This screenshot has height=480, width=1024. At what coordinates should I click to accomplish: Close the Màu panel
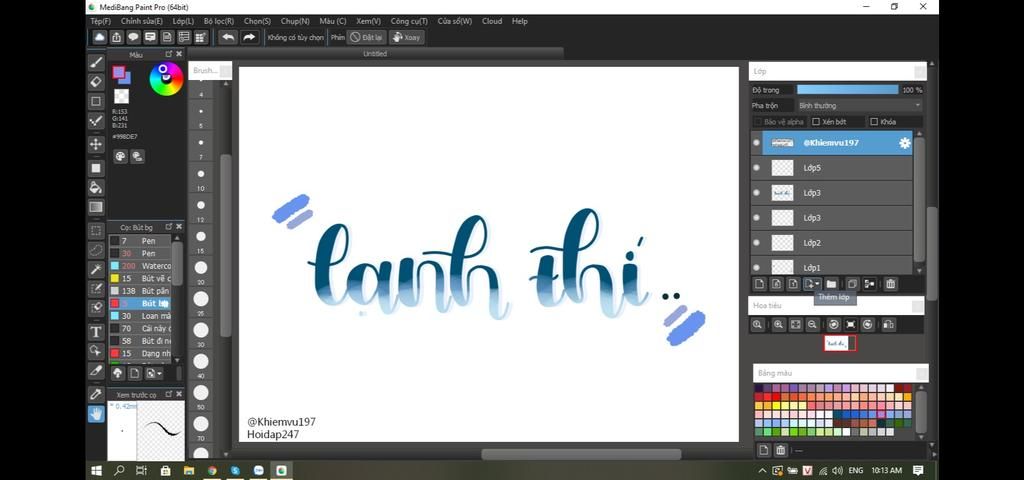click(179, 54)
